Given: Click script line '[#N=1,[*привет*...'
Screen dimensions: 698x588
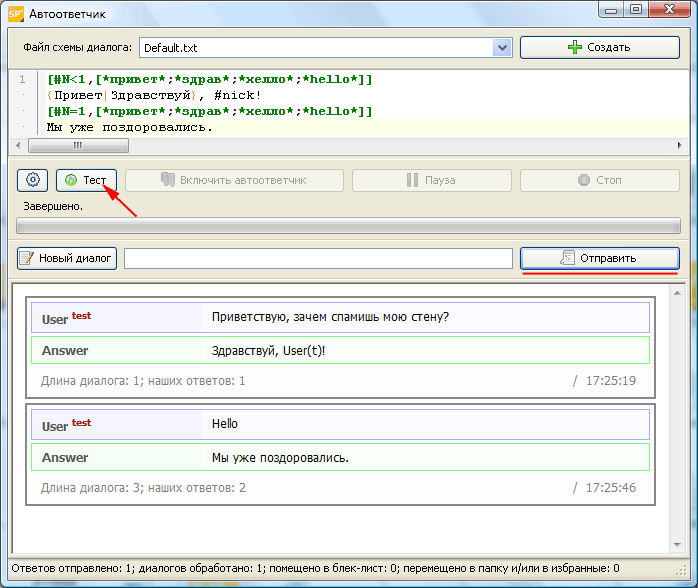Looking at the screenshot, I should pos(210,111).
